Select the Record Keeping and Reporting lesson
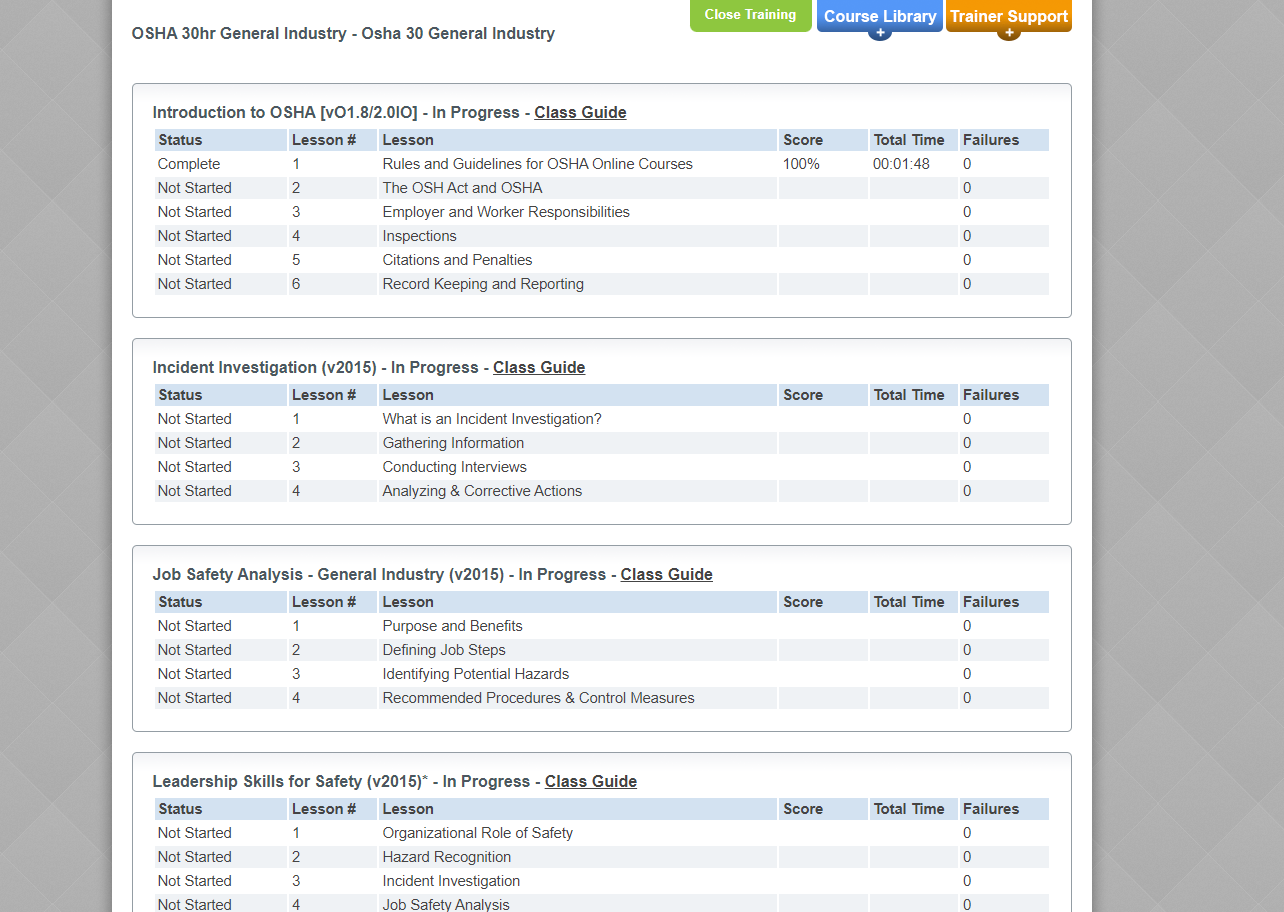Screen dimensions: 1284x912 coord(483,284)
